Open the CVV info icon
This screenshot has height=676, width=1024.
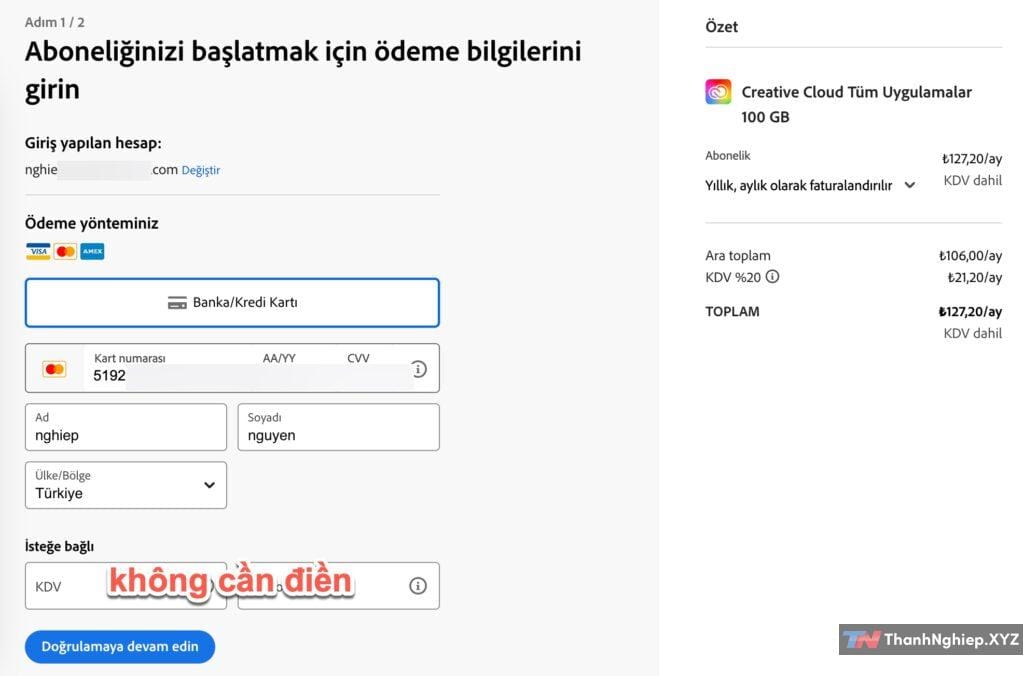419,369
